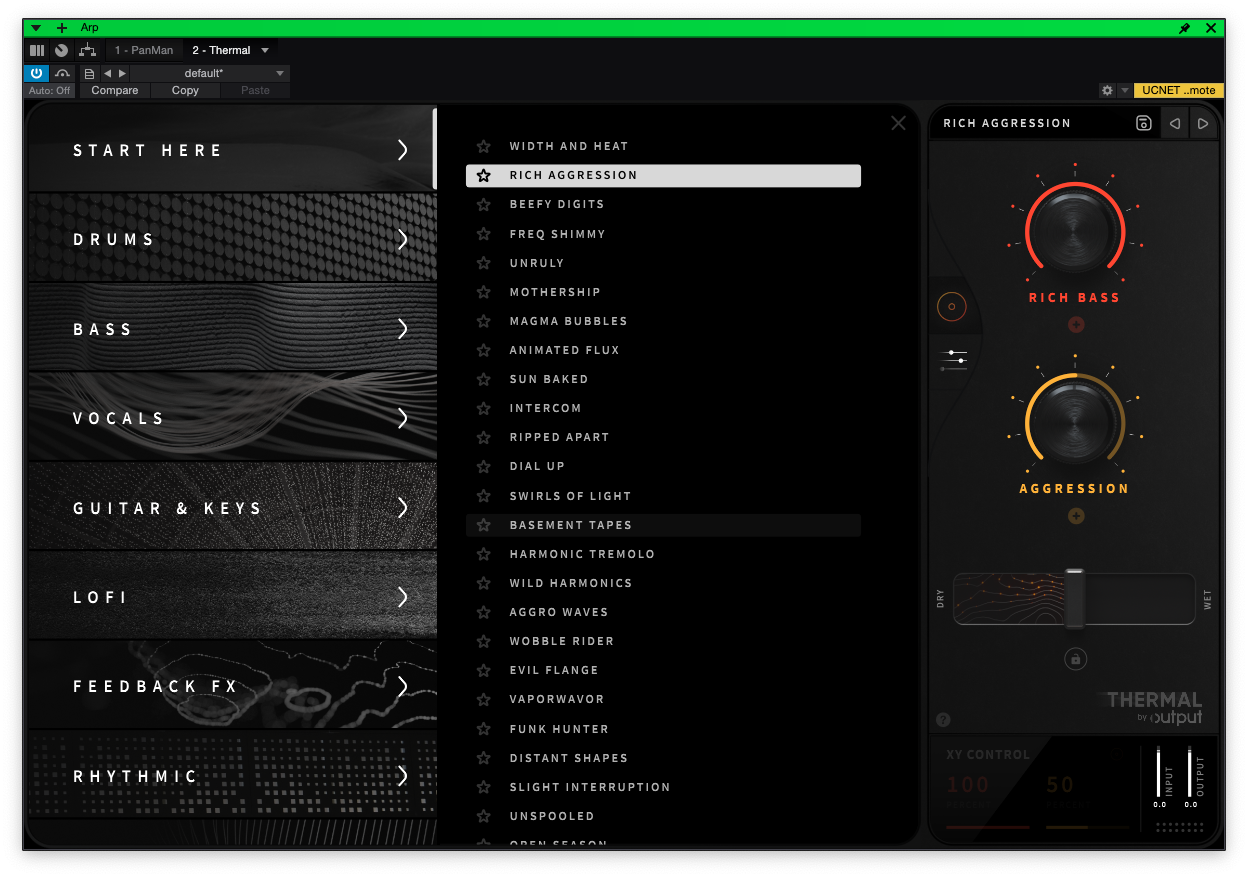This screenshot has height=877, width=1248.
Task: Switch to the macro circle view icon
Action: click(x=952, y=307)
